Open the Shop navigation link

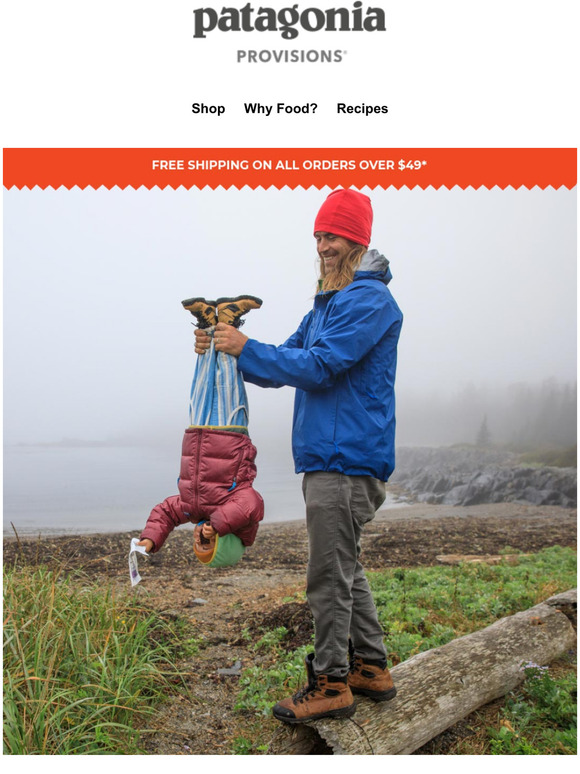point(208,109)
